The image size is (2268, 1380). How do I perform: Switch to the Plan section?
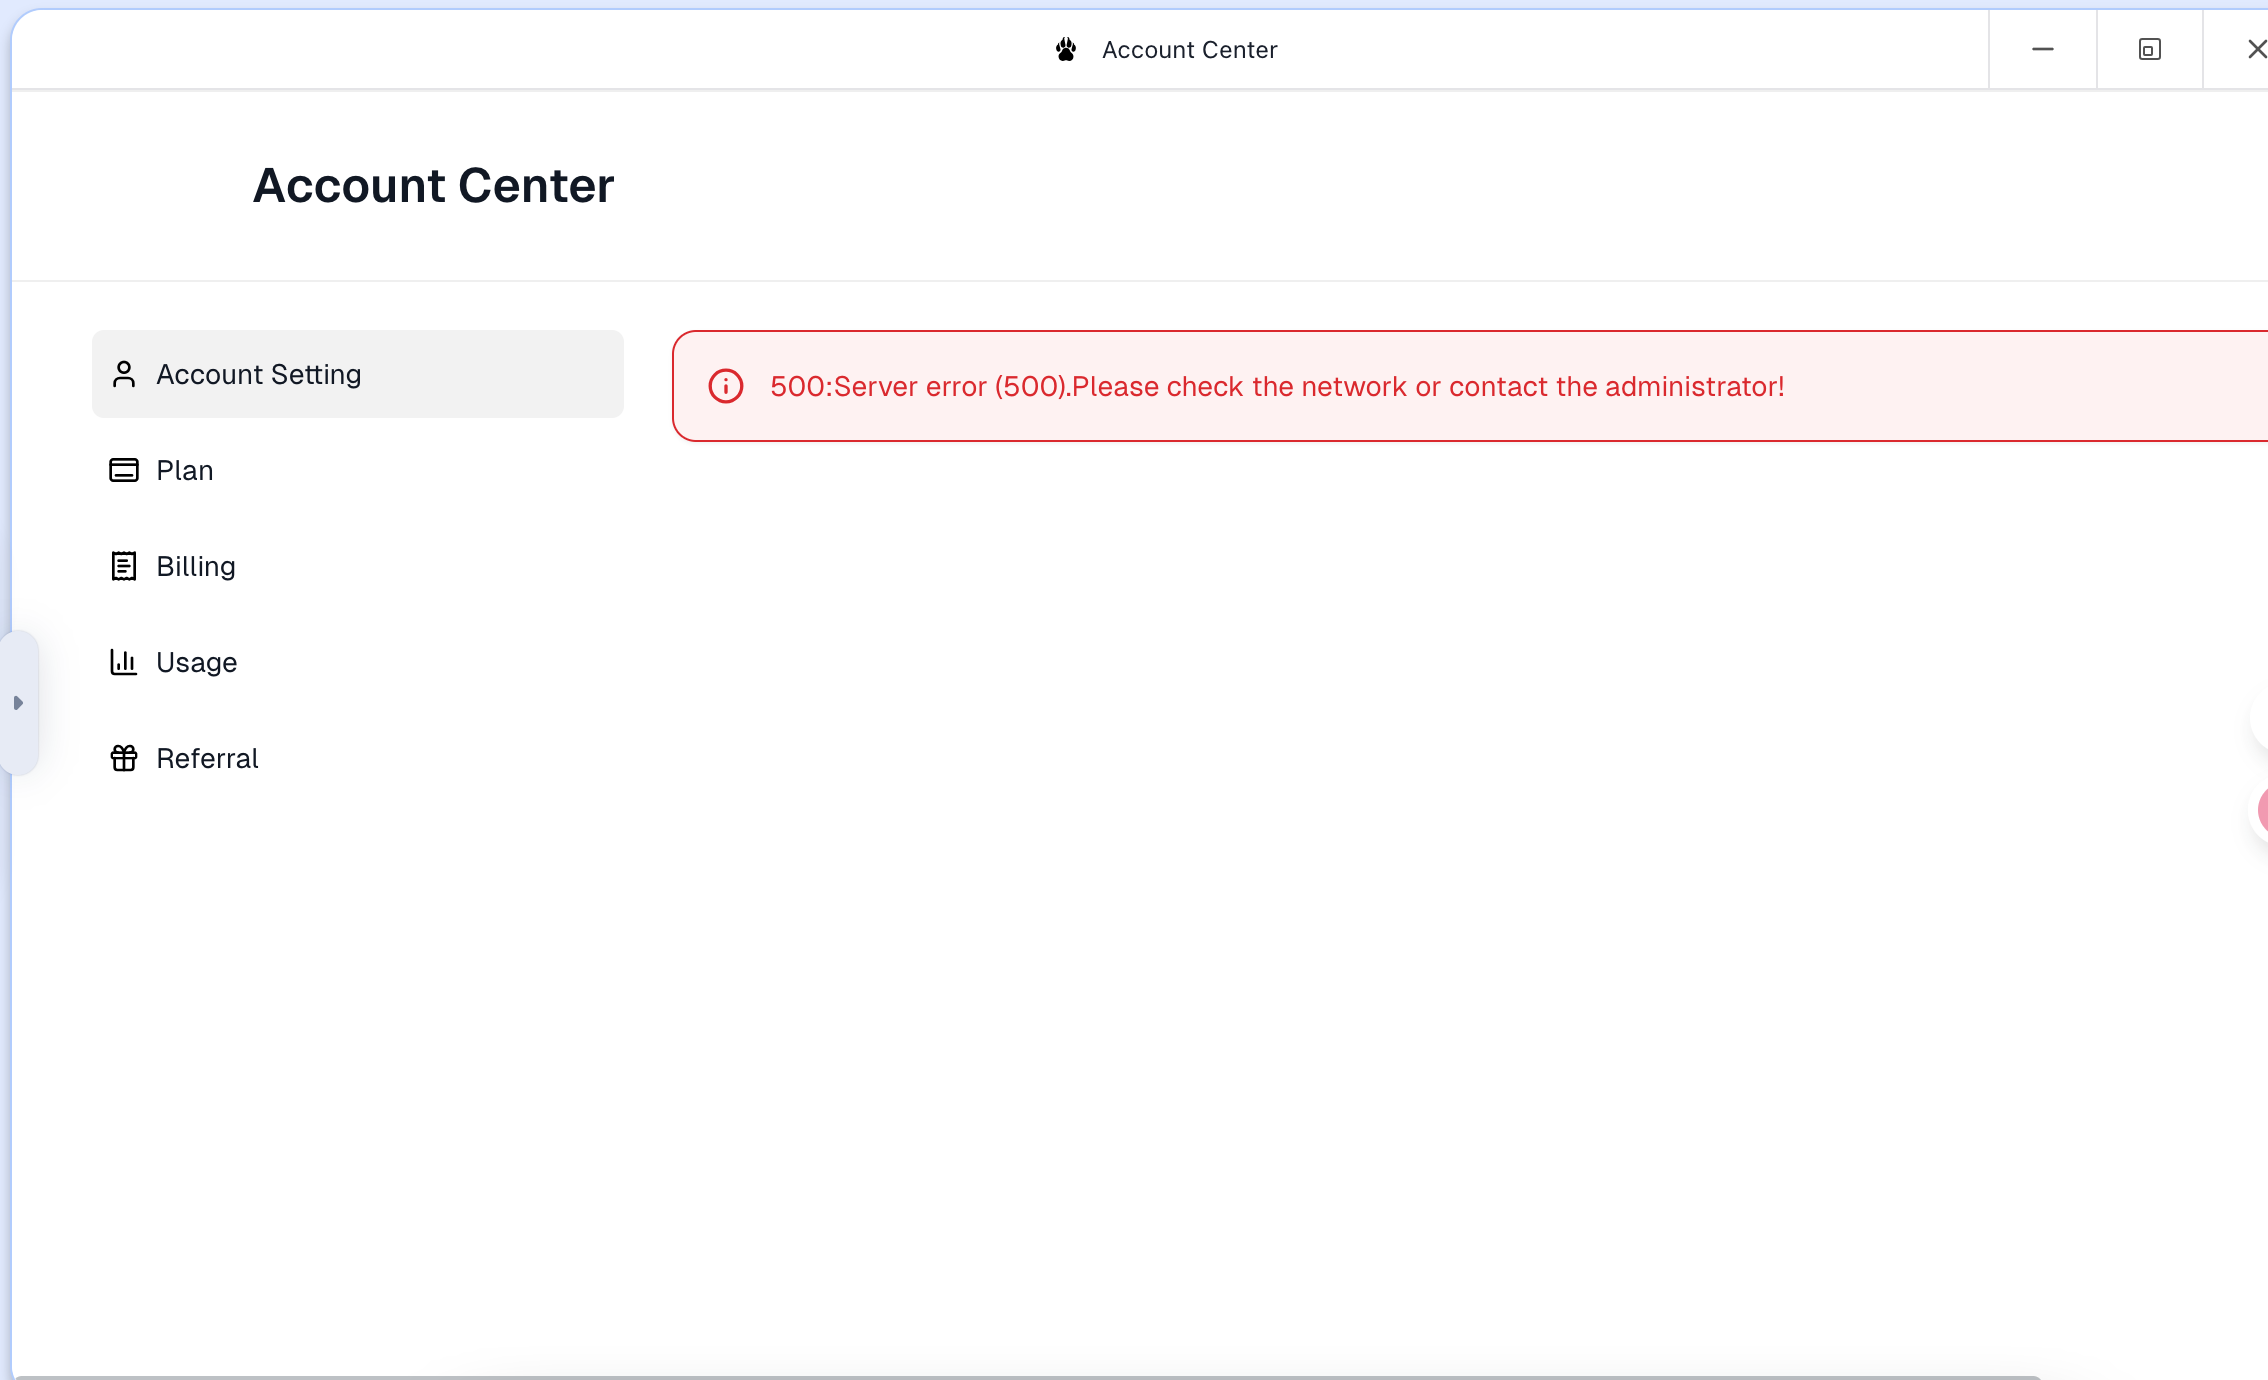[x=185, y=470]
